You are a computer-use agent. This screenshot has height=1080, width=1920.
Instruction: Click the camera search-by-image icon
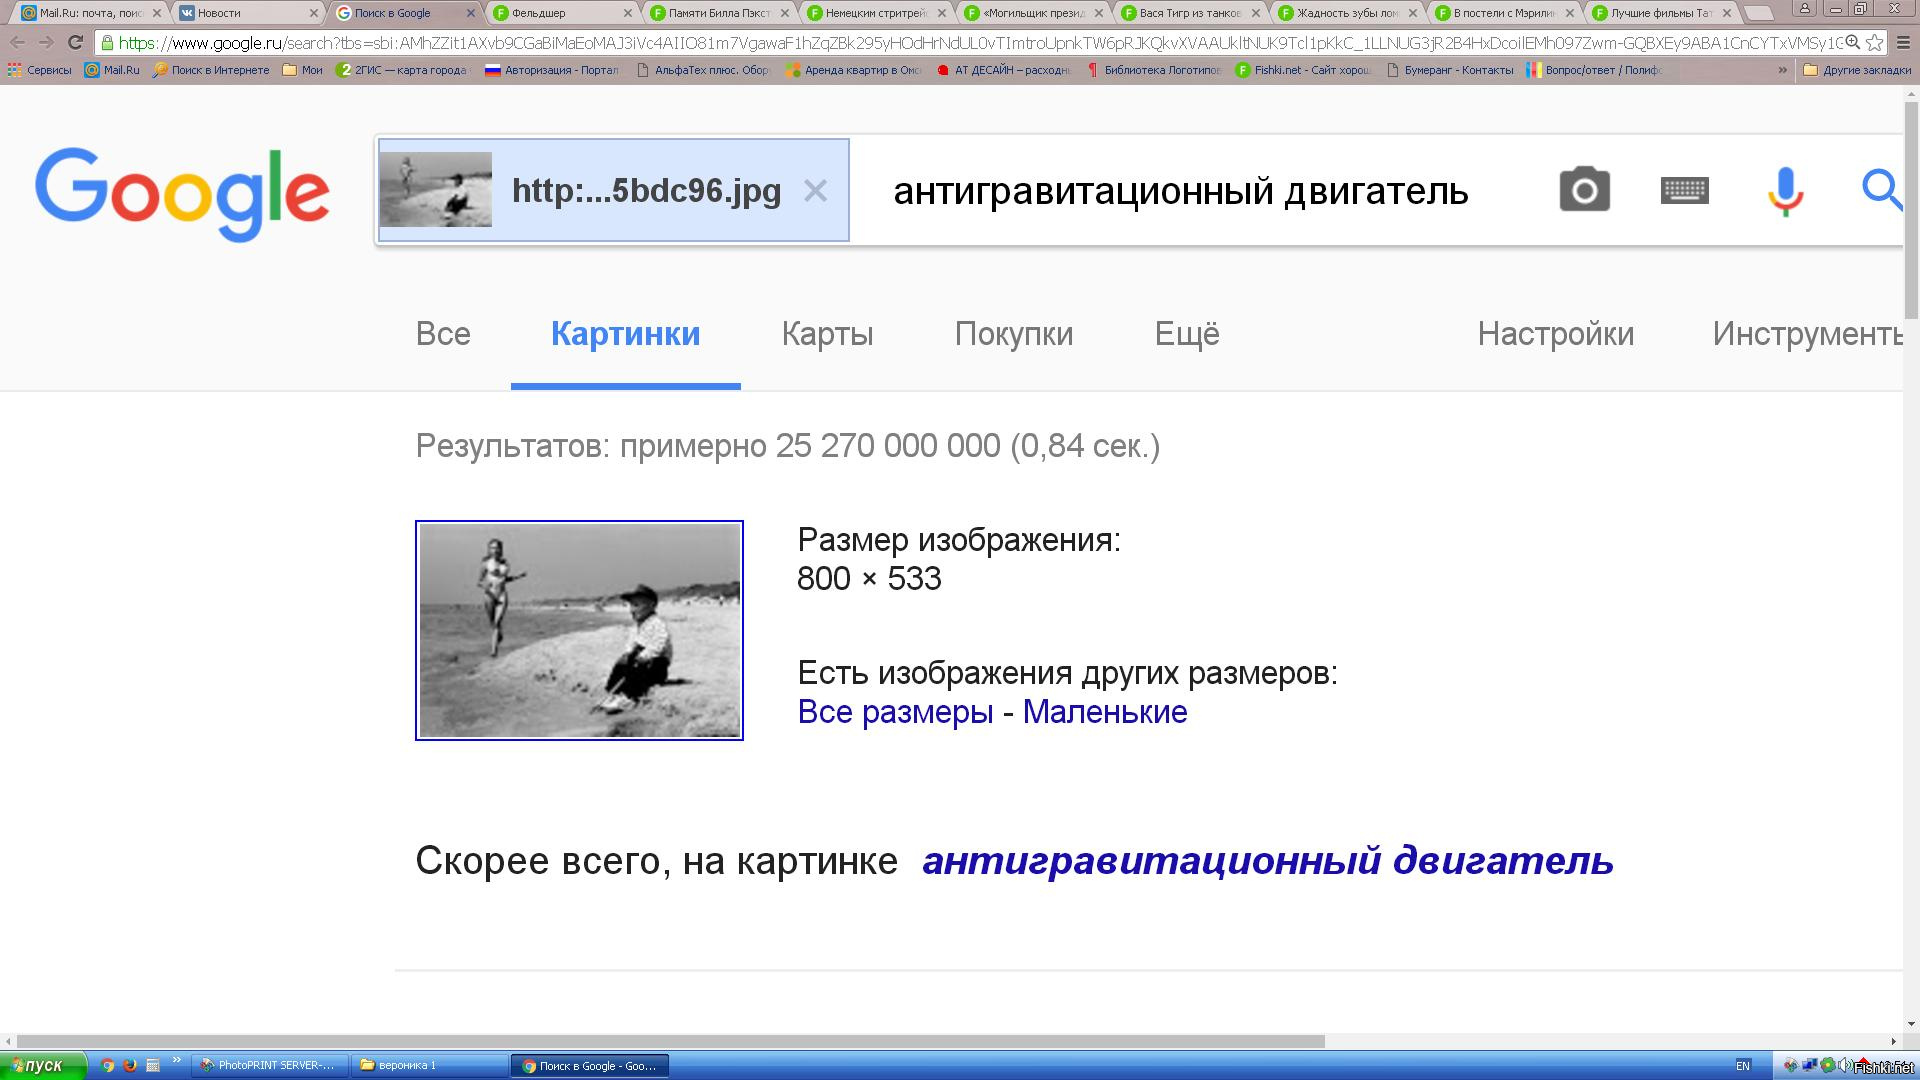pos(1584,190)
